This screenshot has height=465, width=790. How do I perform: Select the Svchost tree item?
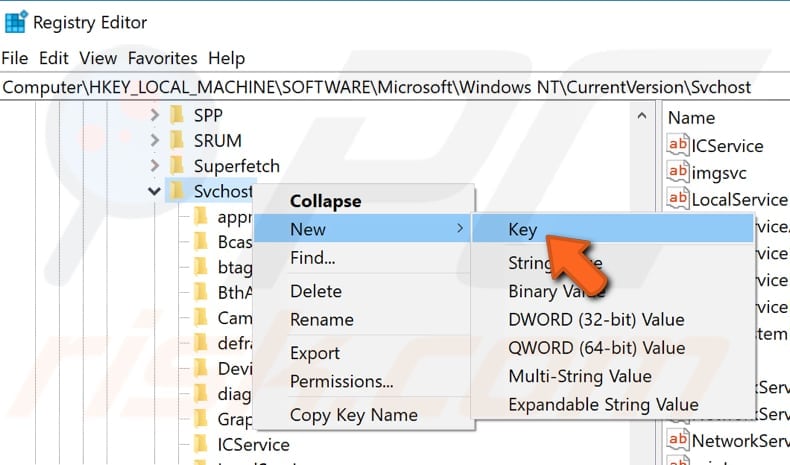223,191
